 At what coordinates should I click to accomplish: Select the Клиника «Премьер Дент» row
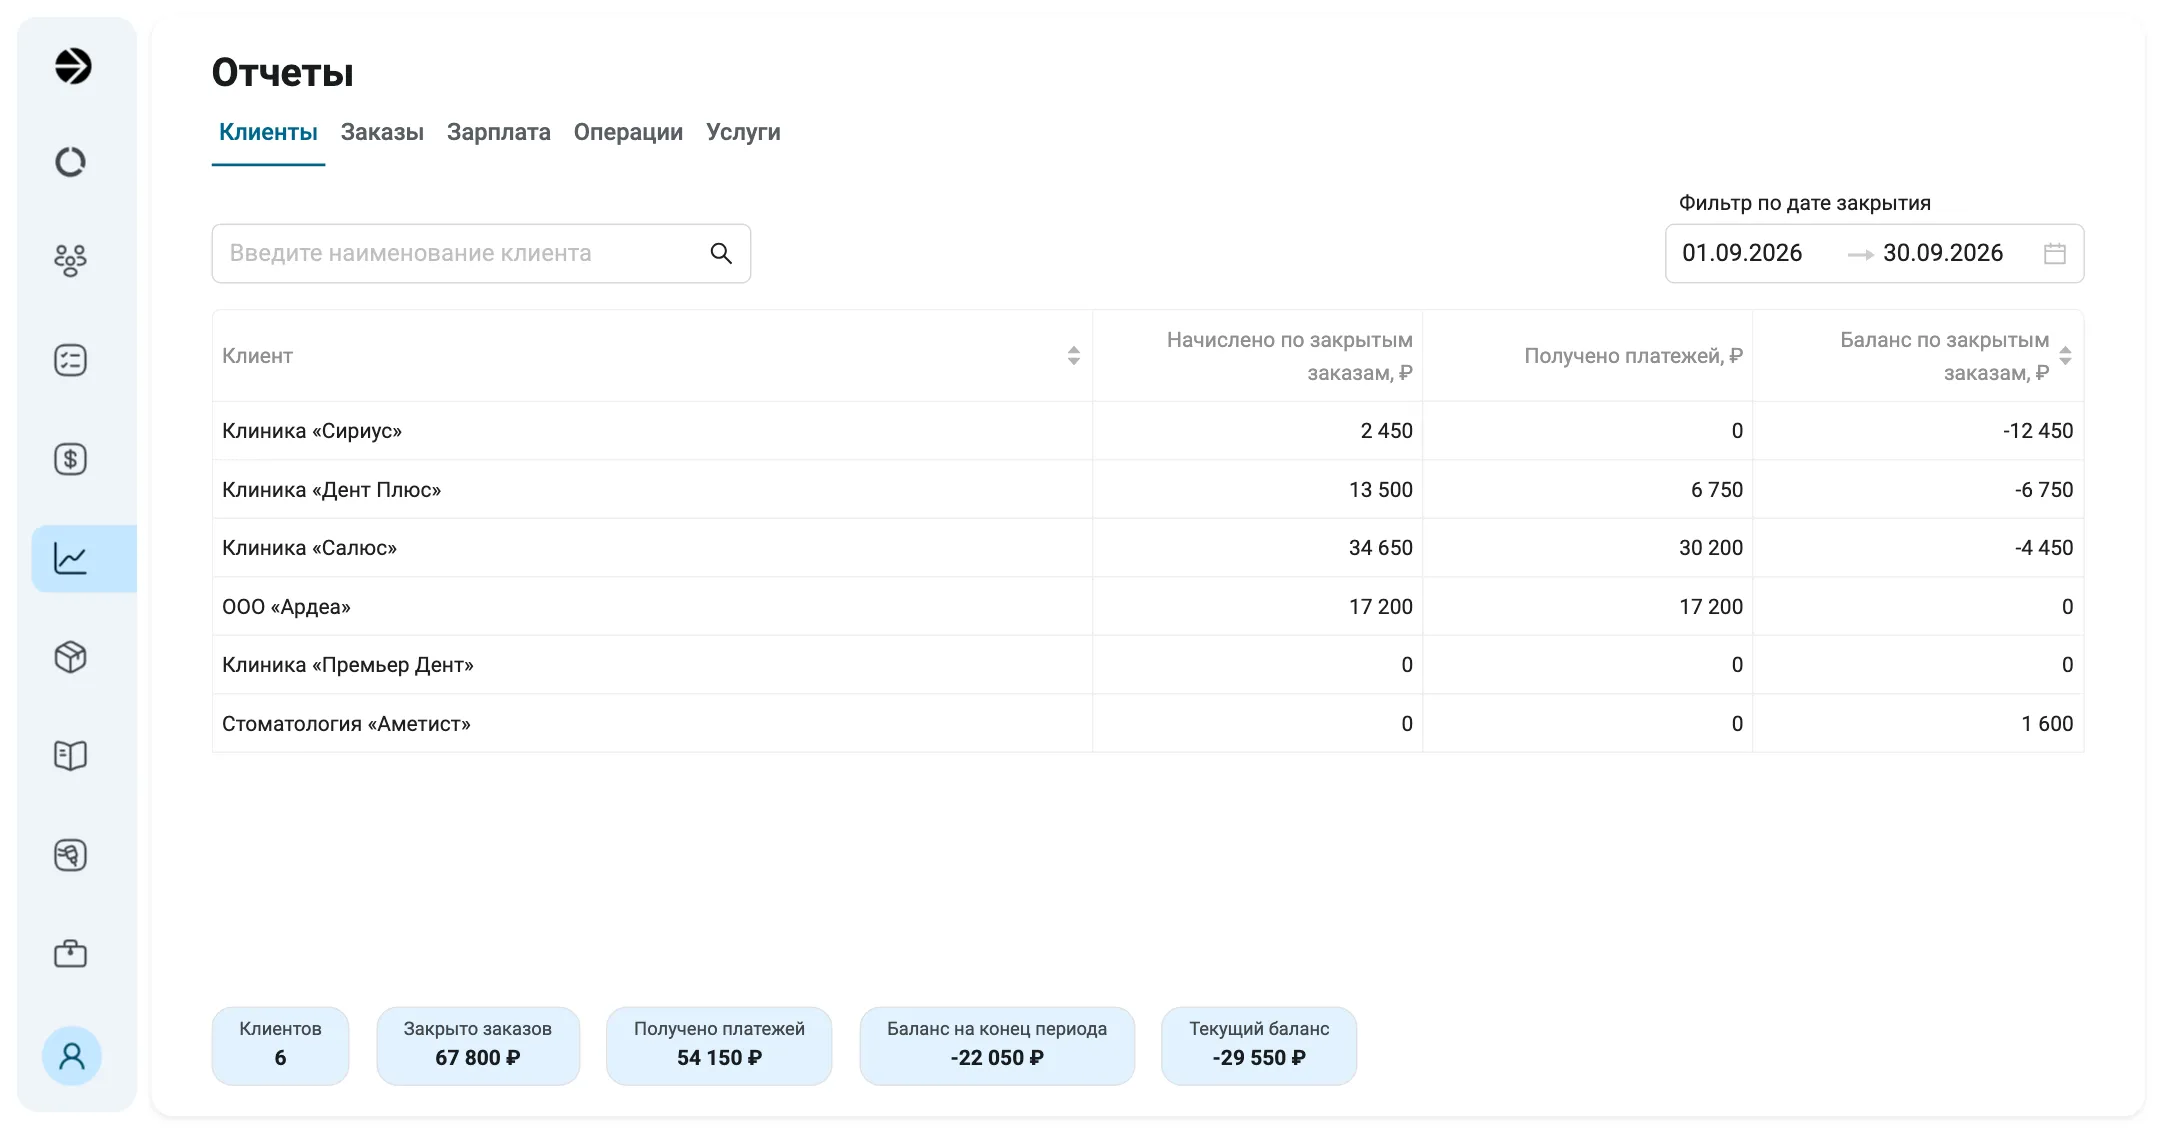coord(1148,665)
